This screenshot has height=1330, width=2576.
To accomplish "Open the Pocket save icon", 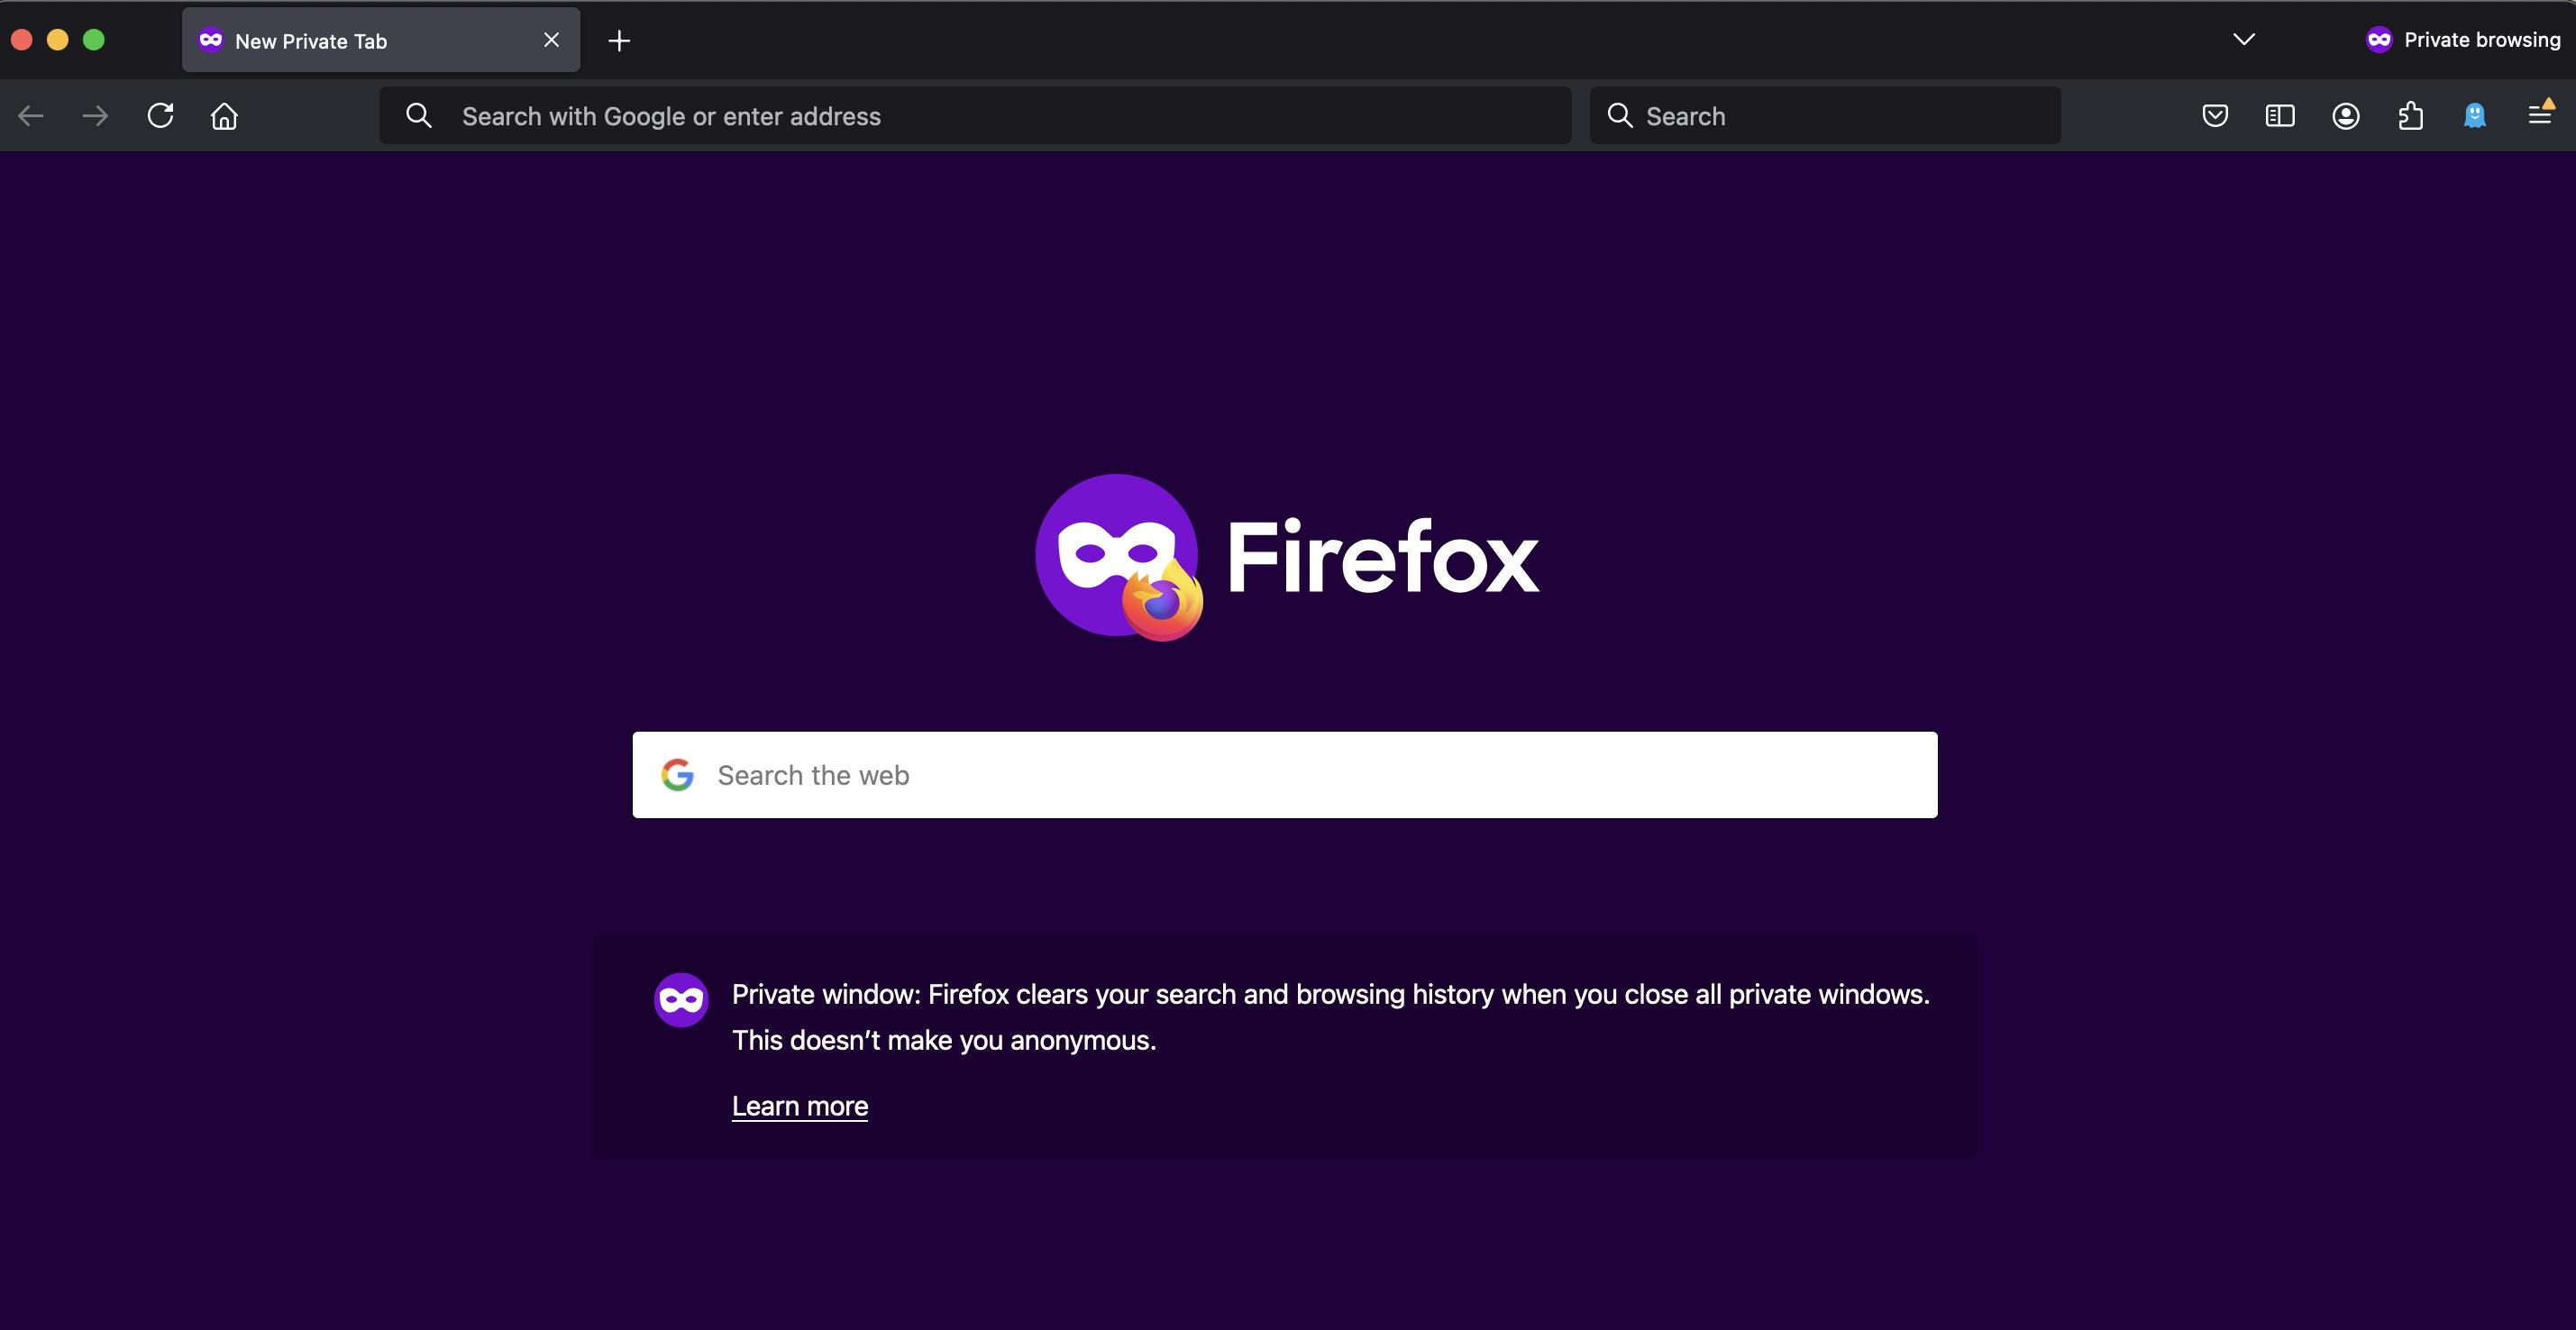I will [x=2215, y=115].
